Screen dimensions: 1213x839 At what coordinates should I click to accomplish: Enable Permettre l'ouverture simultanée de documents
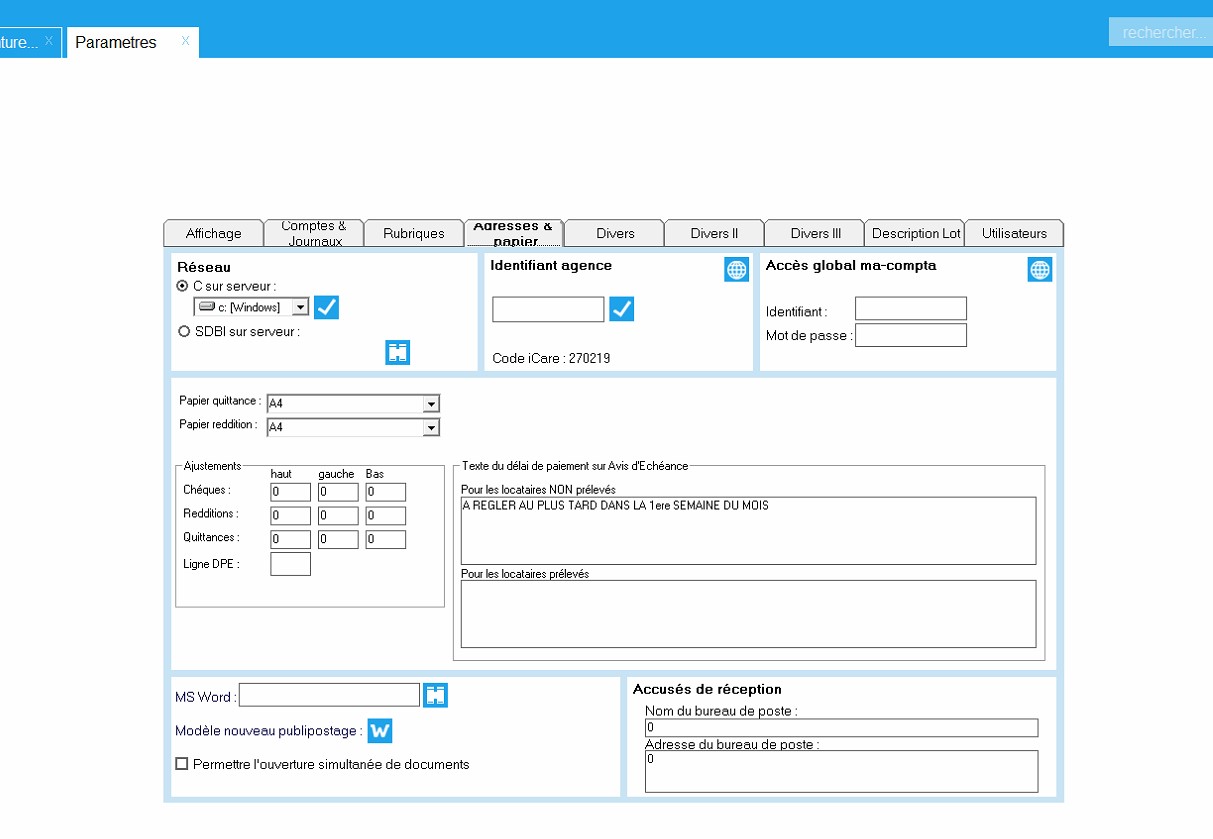click(181, 764)
